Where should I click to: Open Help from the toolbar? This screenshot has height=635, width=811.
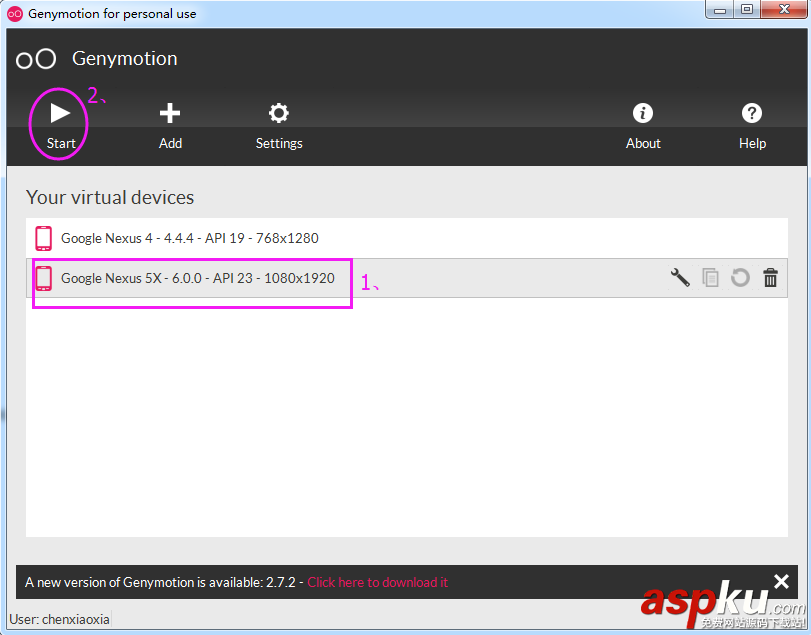click(x=752, y=125)
